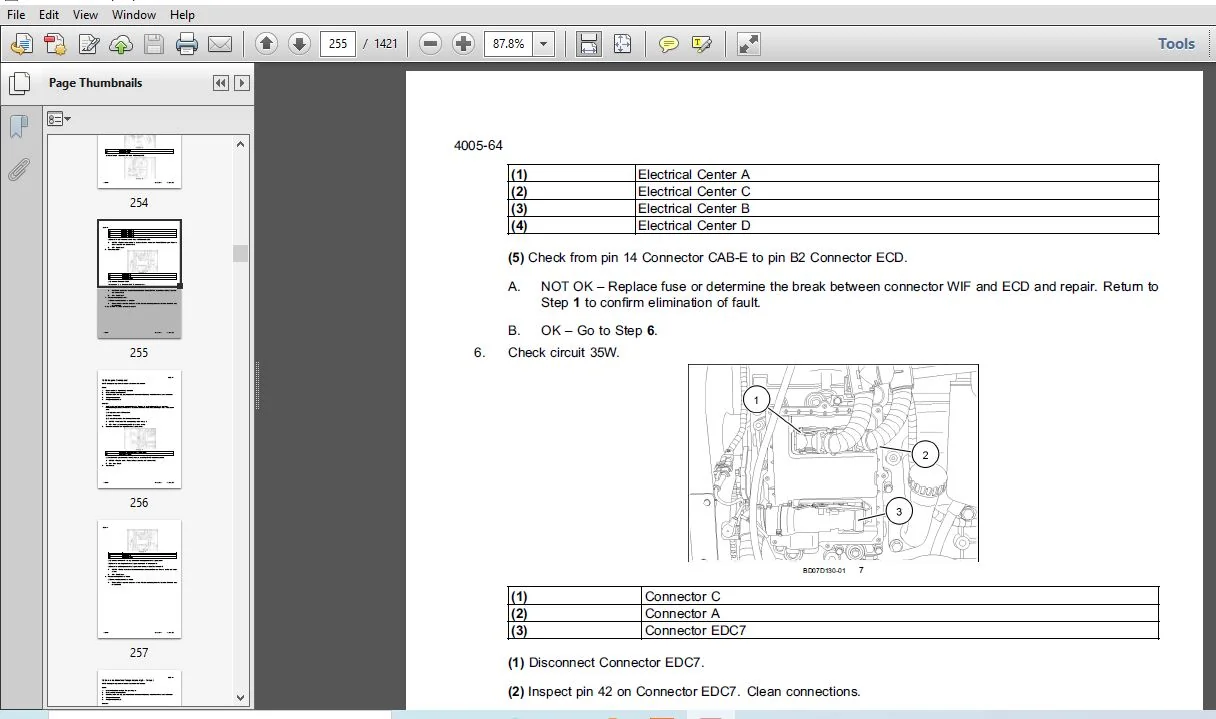This screenshot has width=1216, height=719.
Task: Open the Edit menu
Action: (x=49, y=15)
